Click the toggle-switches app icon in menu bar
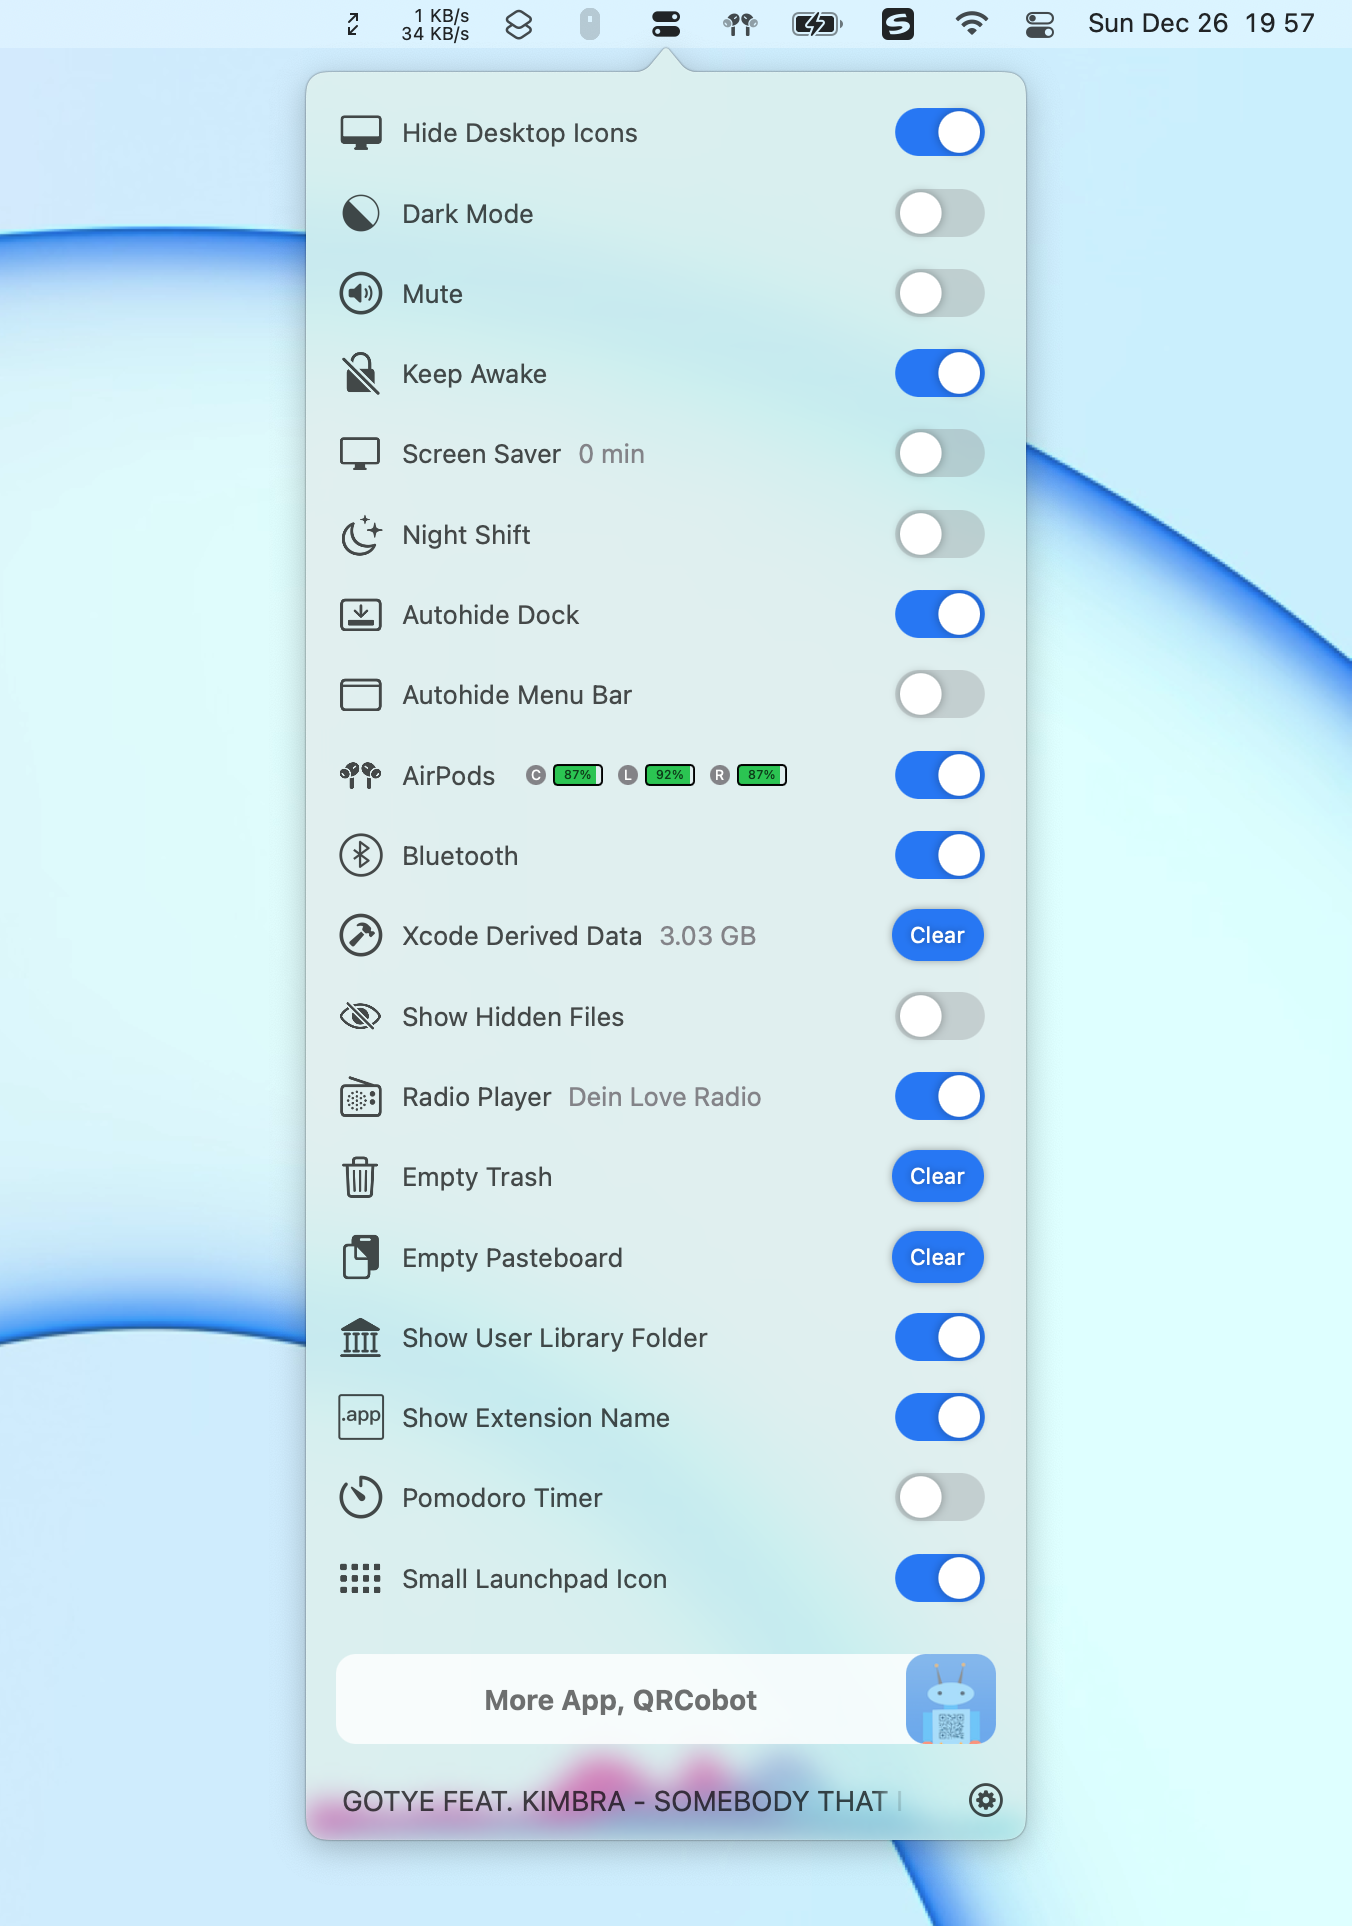Image resolution: width=1352 pixels, height=1926 pixels. coord(666,23)
